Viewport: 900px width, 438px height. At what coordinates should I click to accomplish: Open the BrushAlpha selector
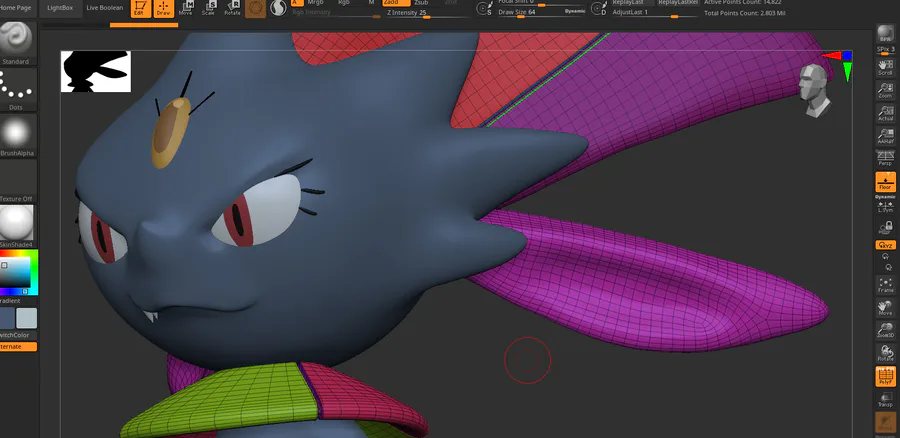(16, 135)
